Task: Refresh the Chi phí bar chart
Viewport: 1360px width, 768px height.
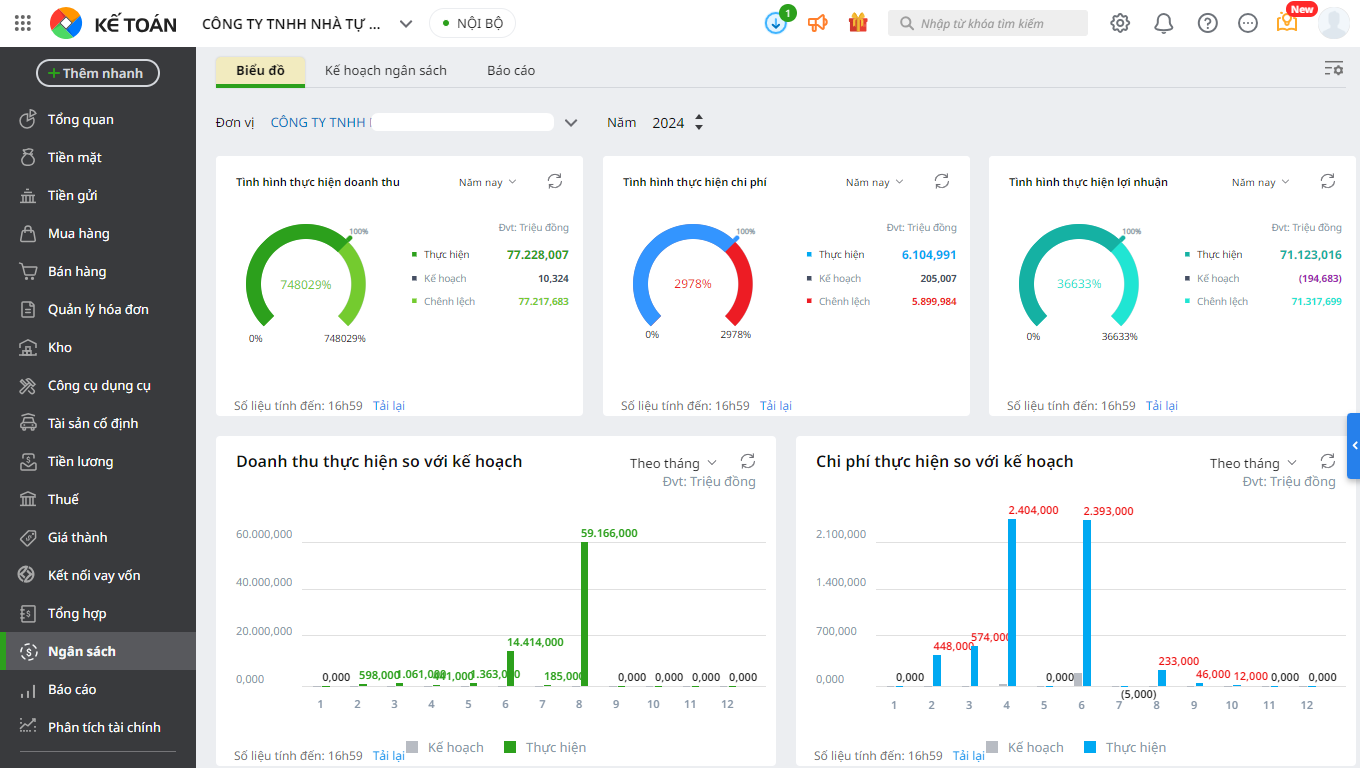Action: pos(1328,461)
